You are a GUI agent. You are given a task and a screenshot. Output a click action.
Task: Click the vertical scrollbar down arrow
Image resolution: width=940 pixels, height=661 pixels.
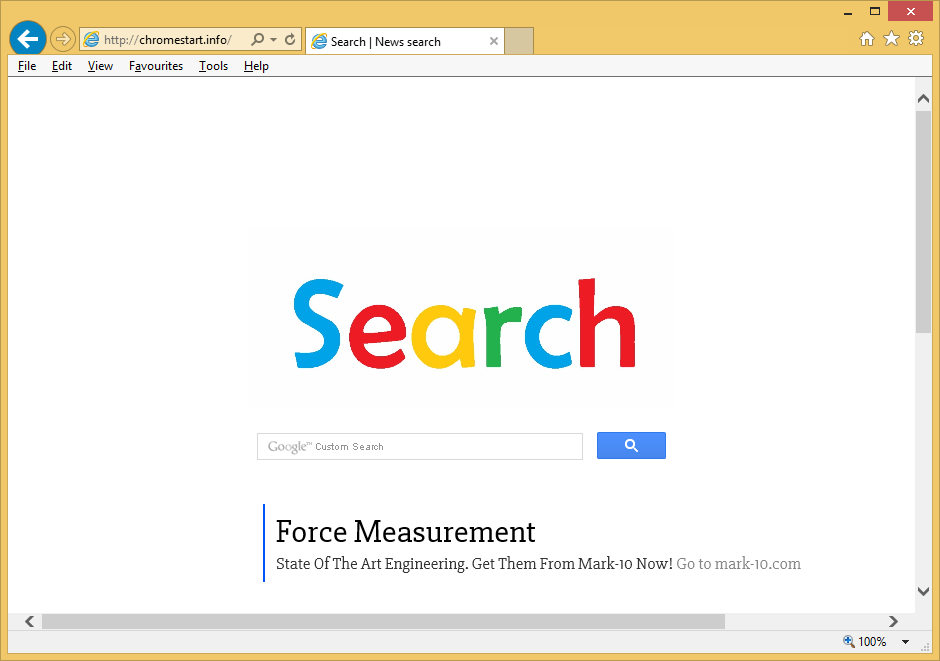tap(923, 591)
